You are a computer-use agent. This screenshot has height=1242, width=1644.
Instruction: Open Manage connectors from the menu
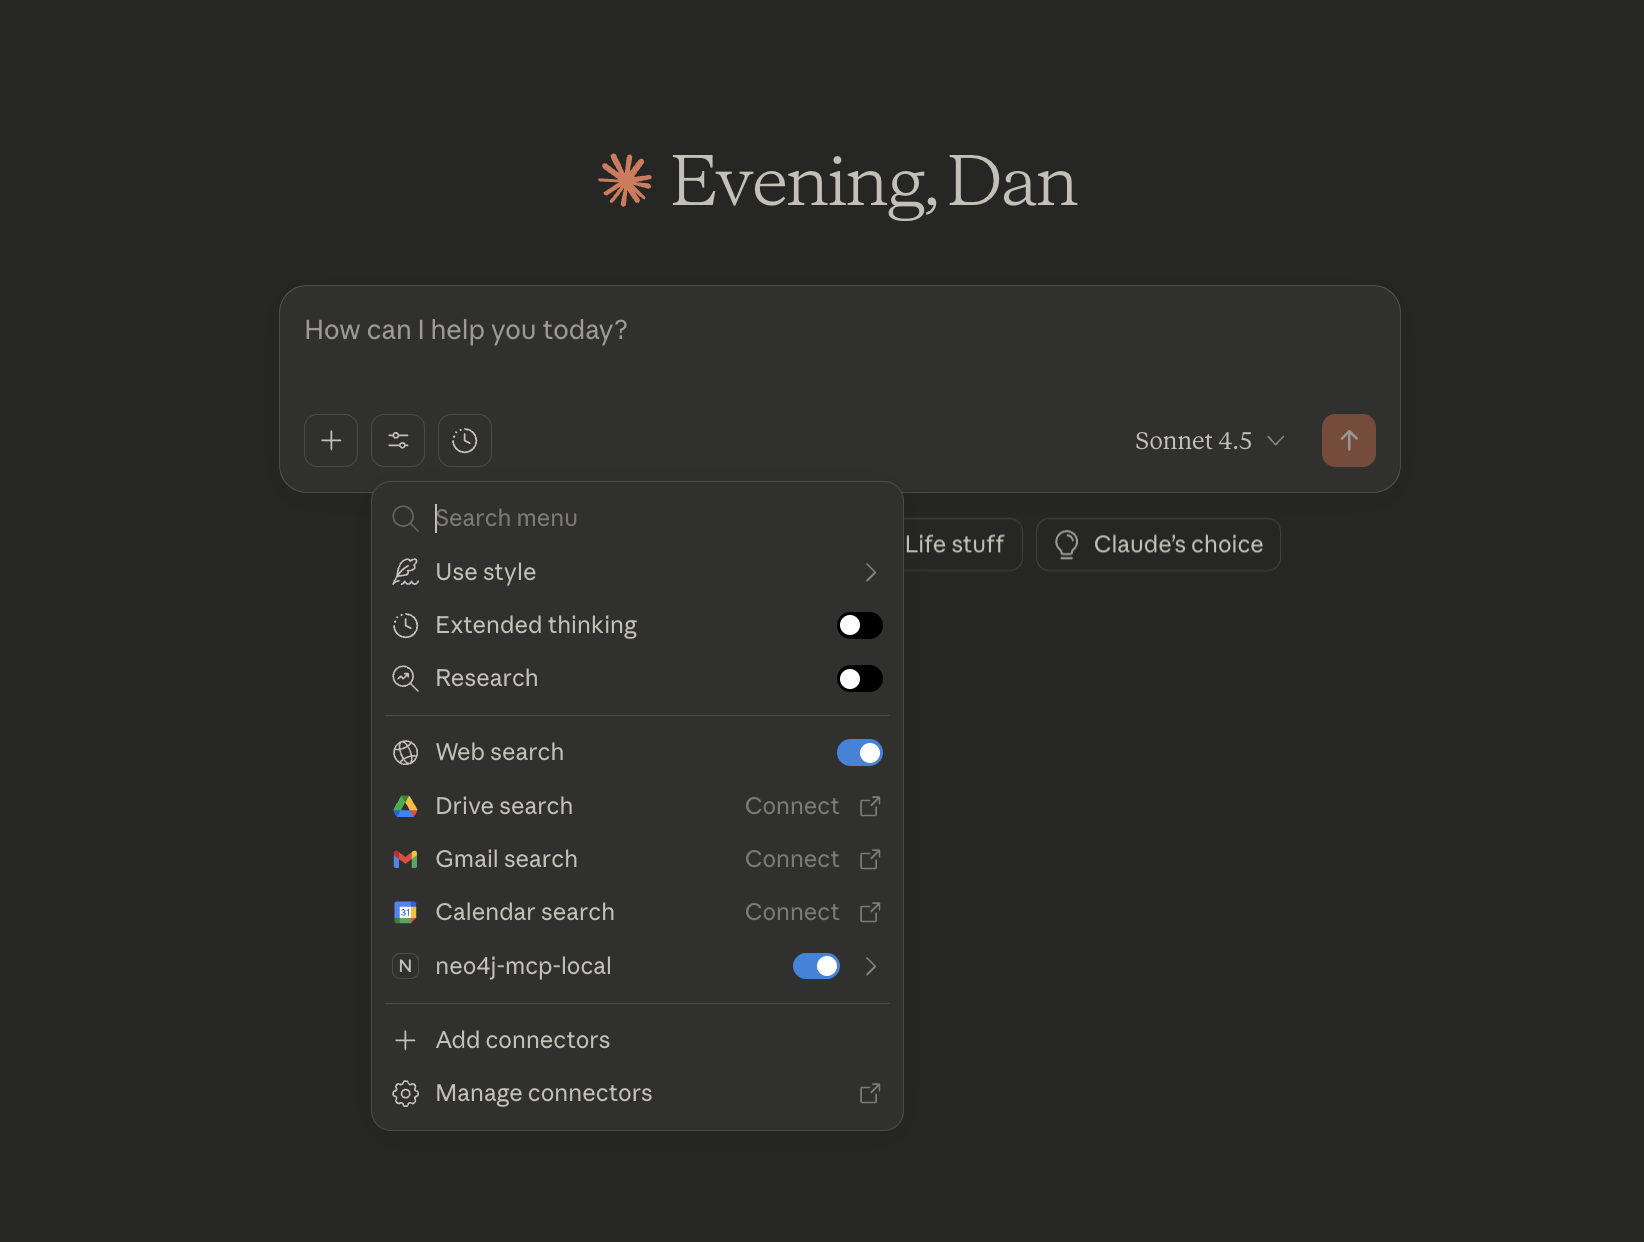coord(543,1093)
